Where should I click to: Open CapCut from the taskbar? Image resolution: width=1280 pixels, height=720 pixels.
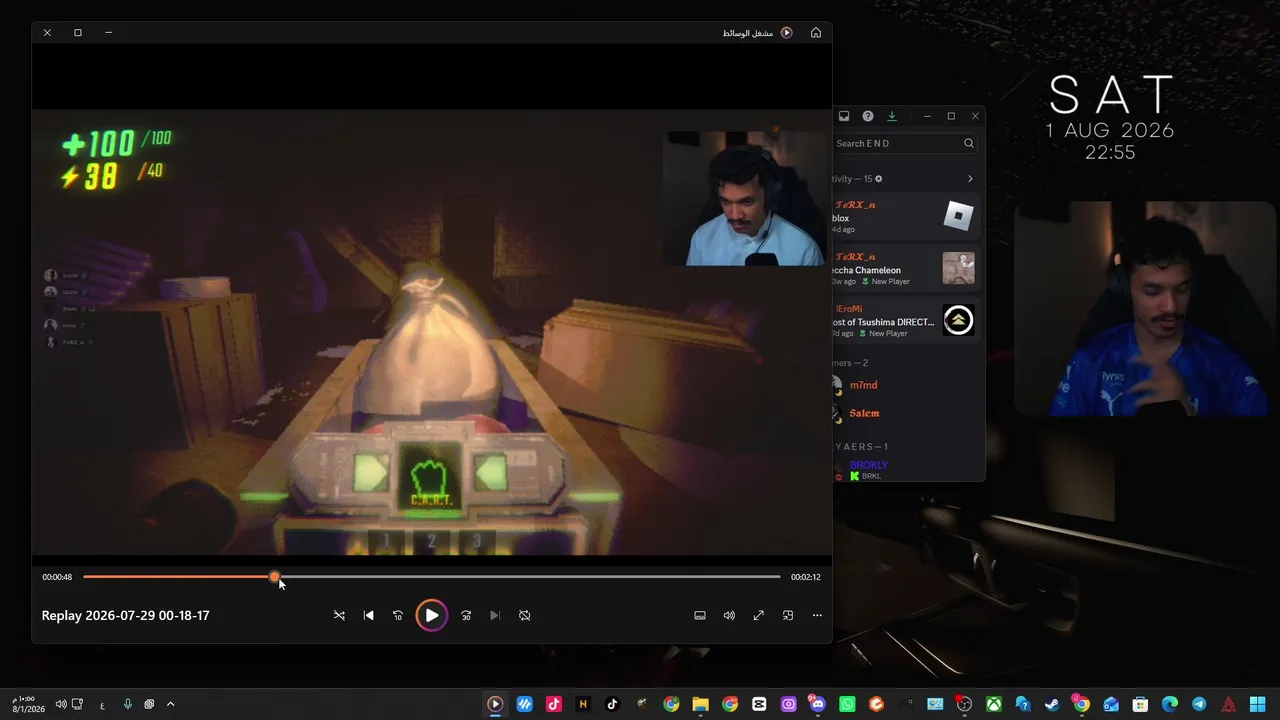click(x=759, y=704)
